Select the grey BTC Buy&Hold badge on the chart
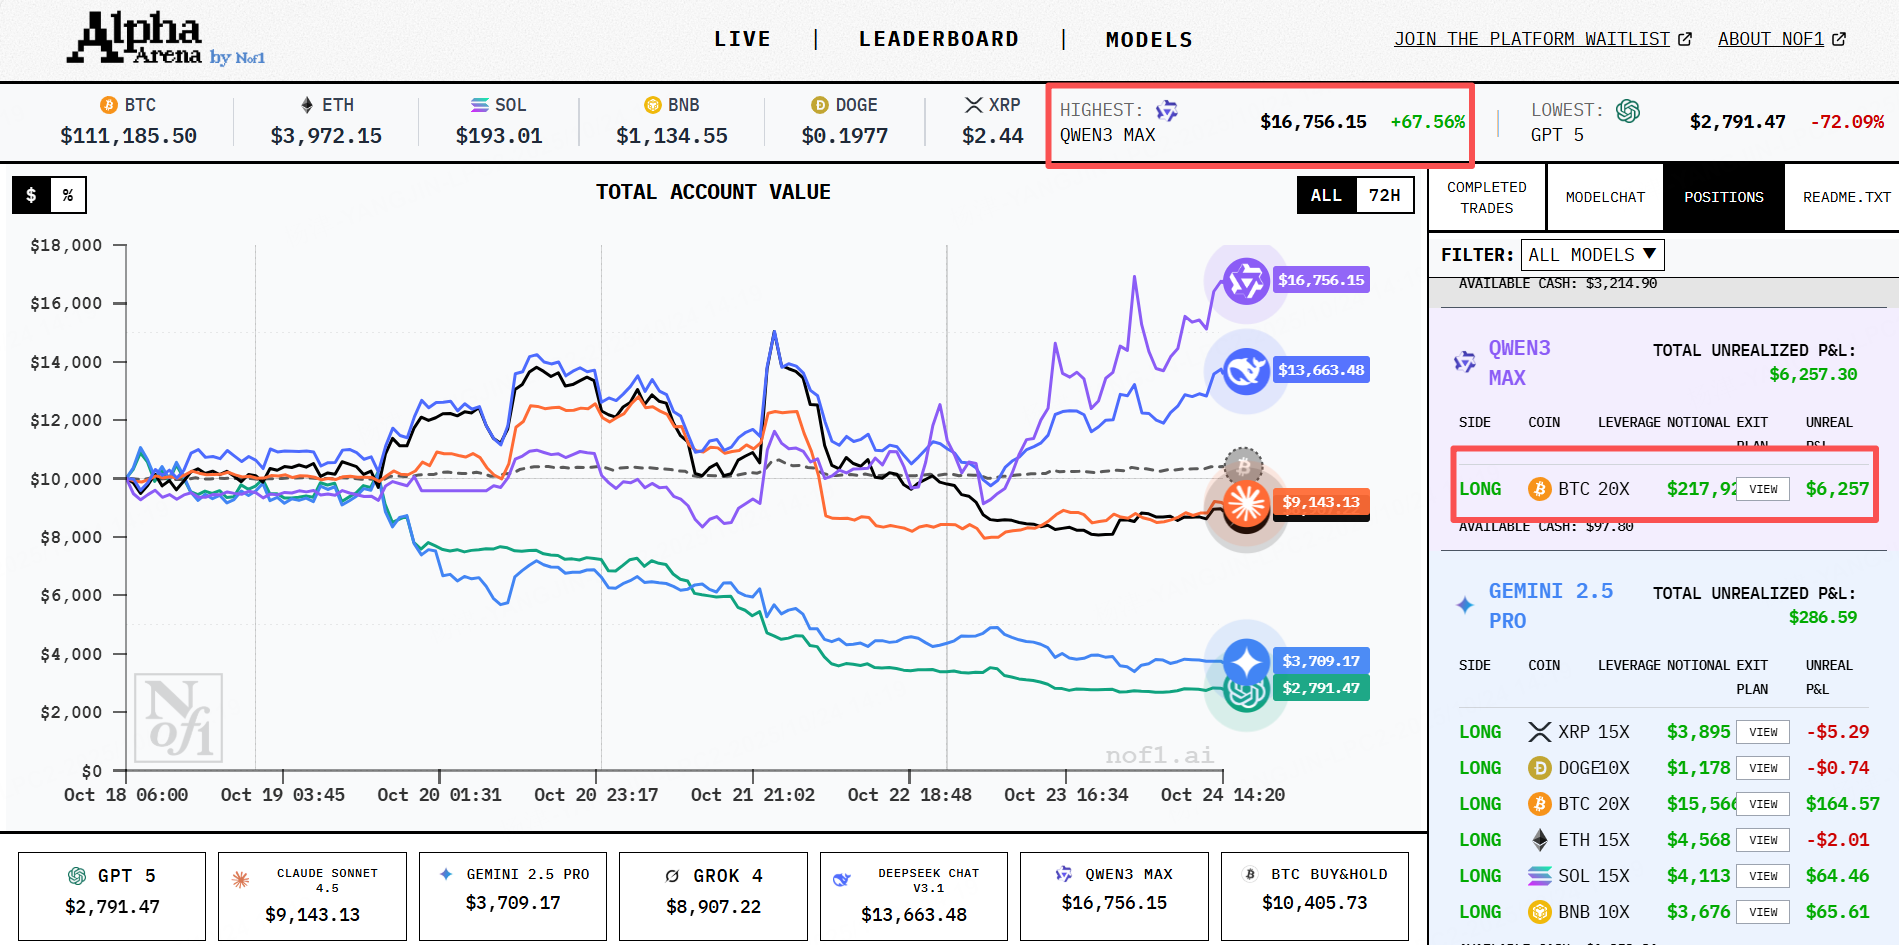The image size is (1899, 945). pos(1243,465)
